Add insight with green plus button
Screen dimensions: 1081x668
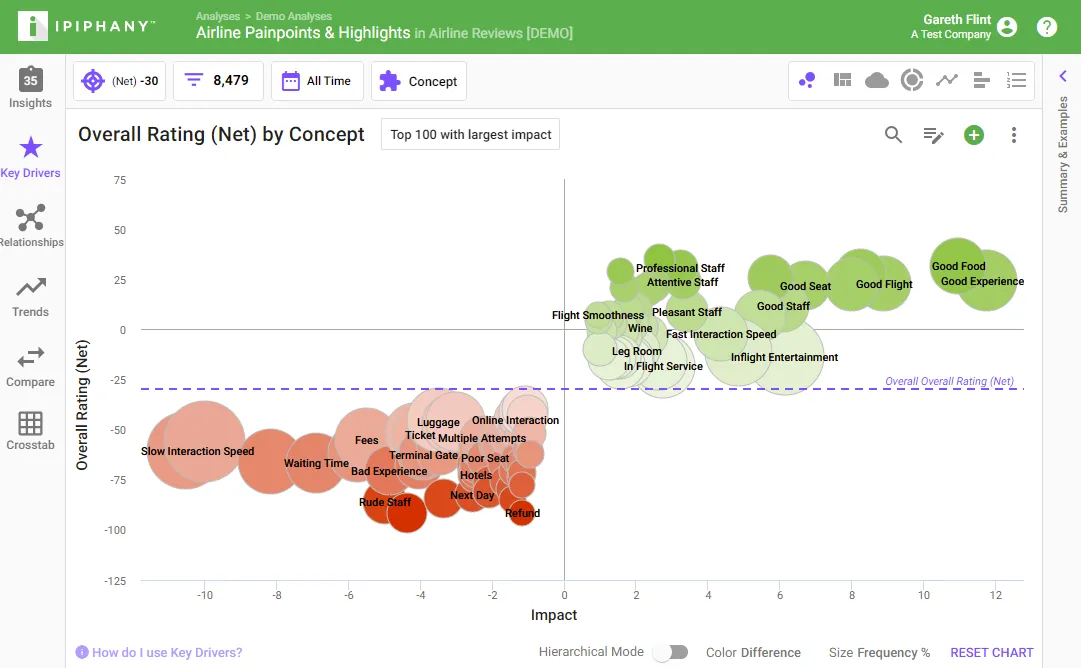click(973, 135)
